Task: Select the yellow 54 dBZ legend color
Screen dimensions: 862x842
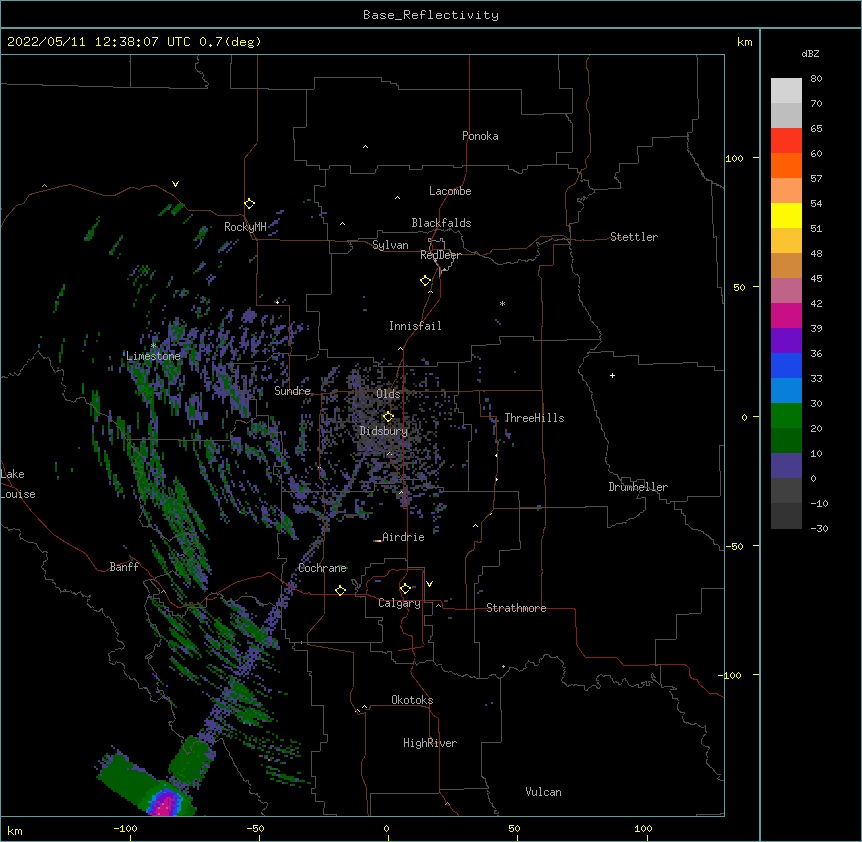Action: coord(786,215)
